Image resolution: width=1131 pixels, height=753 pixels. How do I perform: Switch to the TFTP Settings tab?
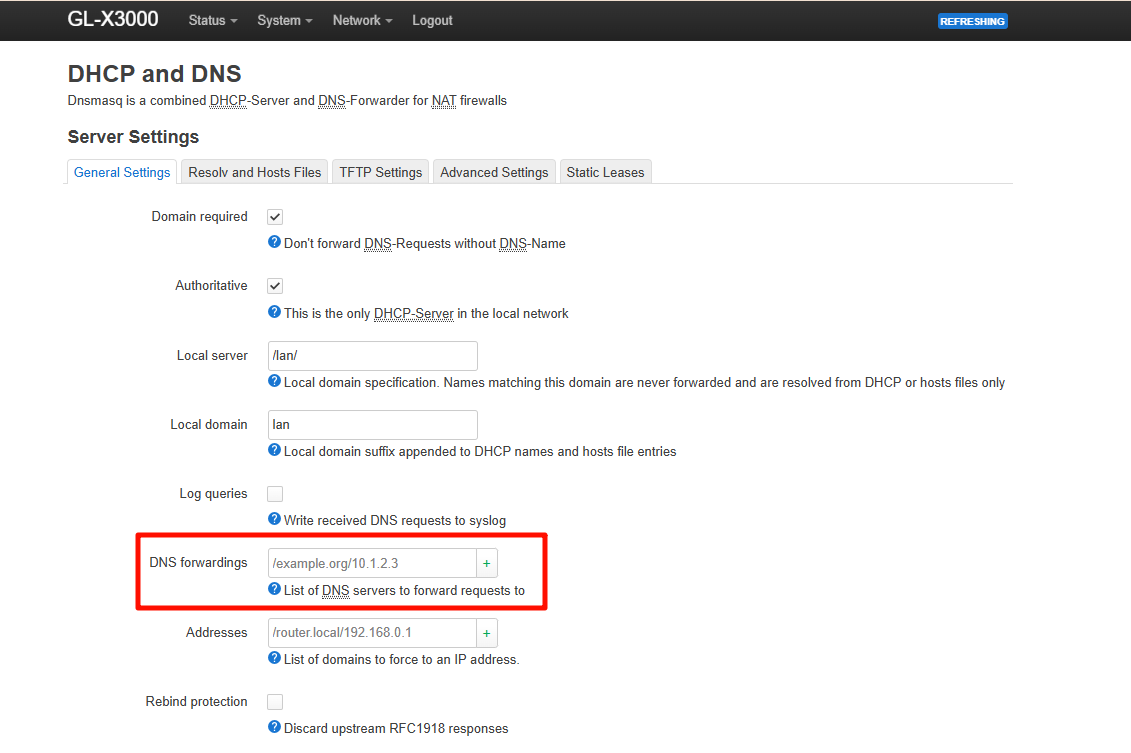tap(380, 171)
